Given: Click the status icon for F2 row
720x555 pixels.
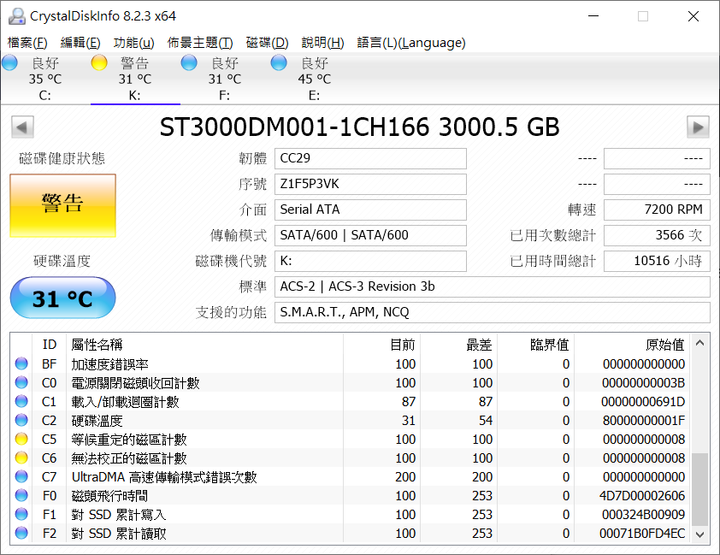Looking at the screenshot, I should click(22, 533).
